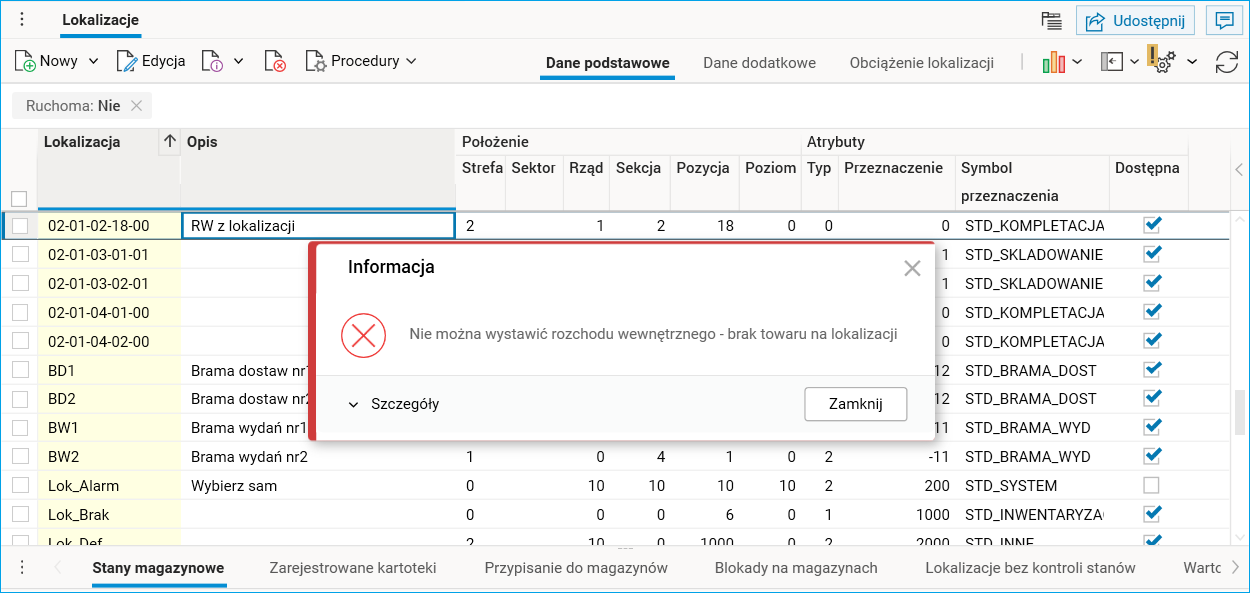This screenshot has width=1250, height=593.
Task: Click the refresh icon in the toolbar
Action: (x=1227, y=62)
